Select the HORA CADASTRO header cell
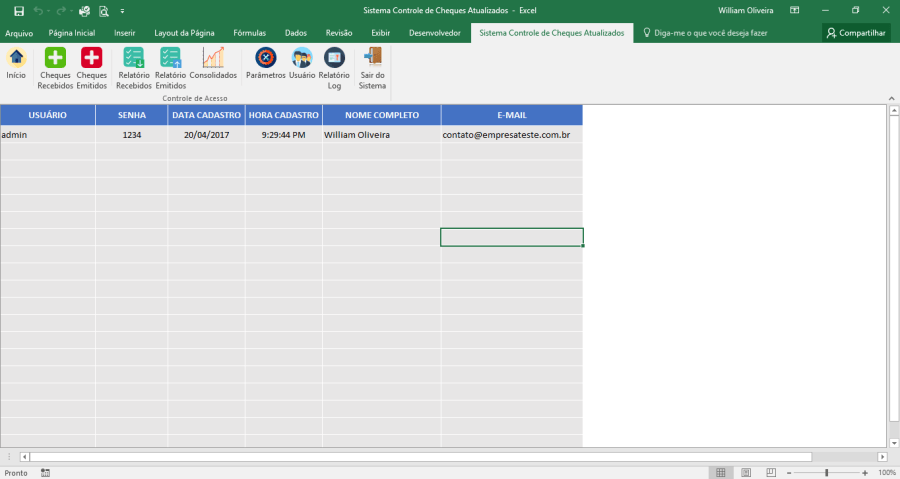This screenshot has height=479, width=900. tap(284, 115)
